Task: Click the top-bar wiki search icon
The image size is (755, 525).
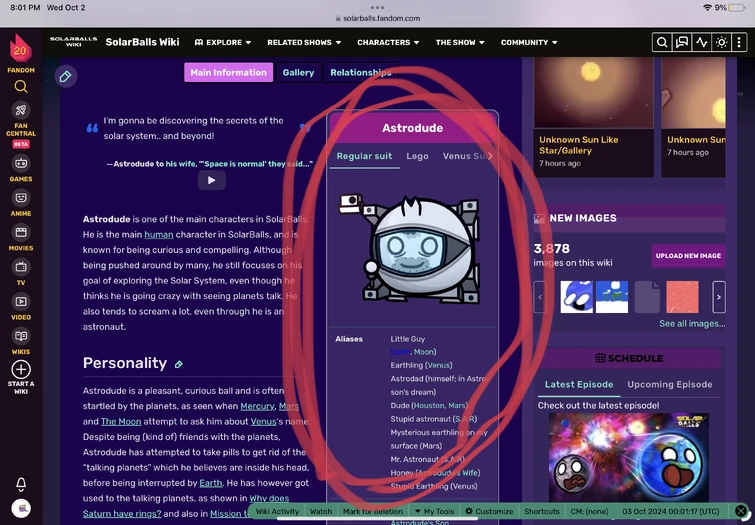Action: click(662, 42)
